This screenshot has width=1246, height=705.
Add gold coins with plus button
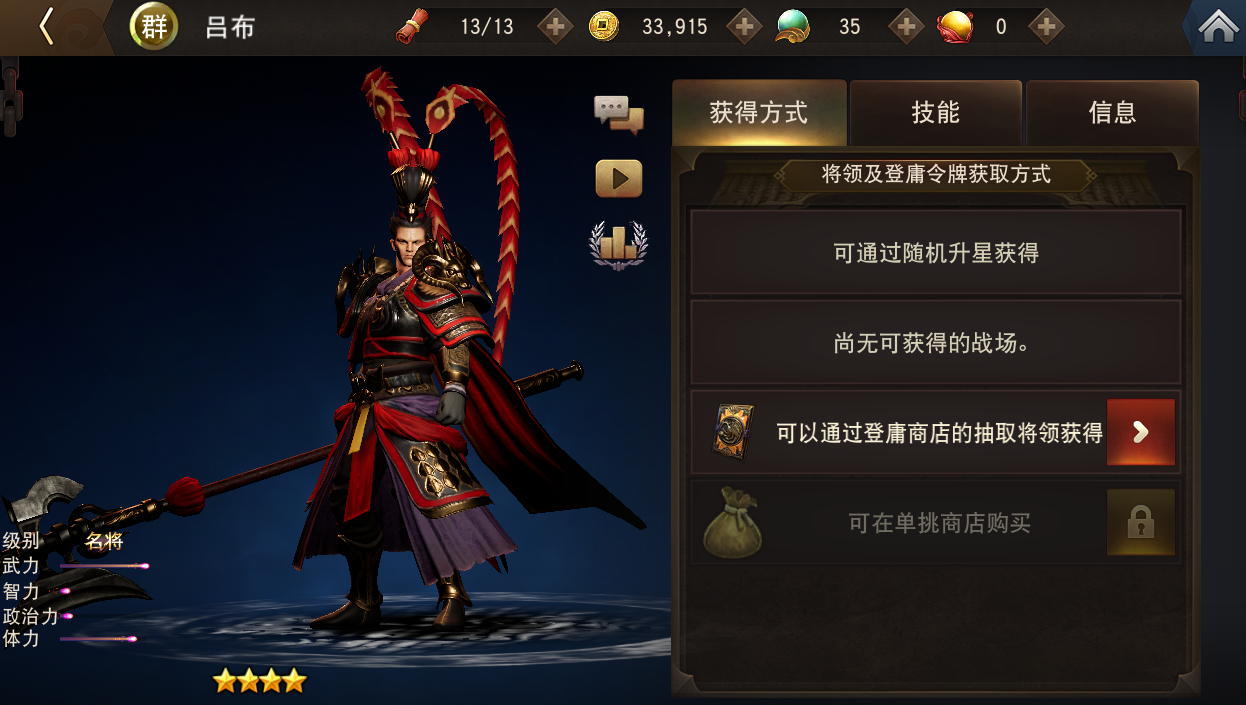tap(744, 27)
